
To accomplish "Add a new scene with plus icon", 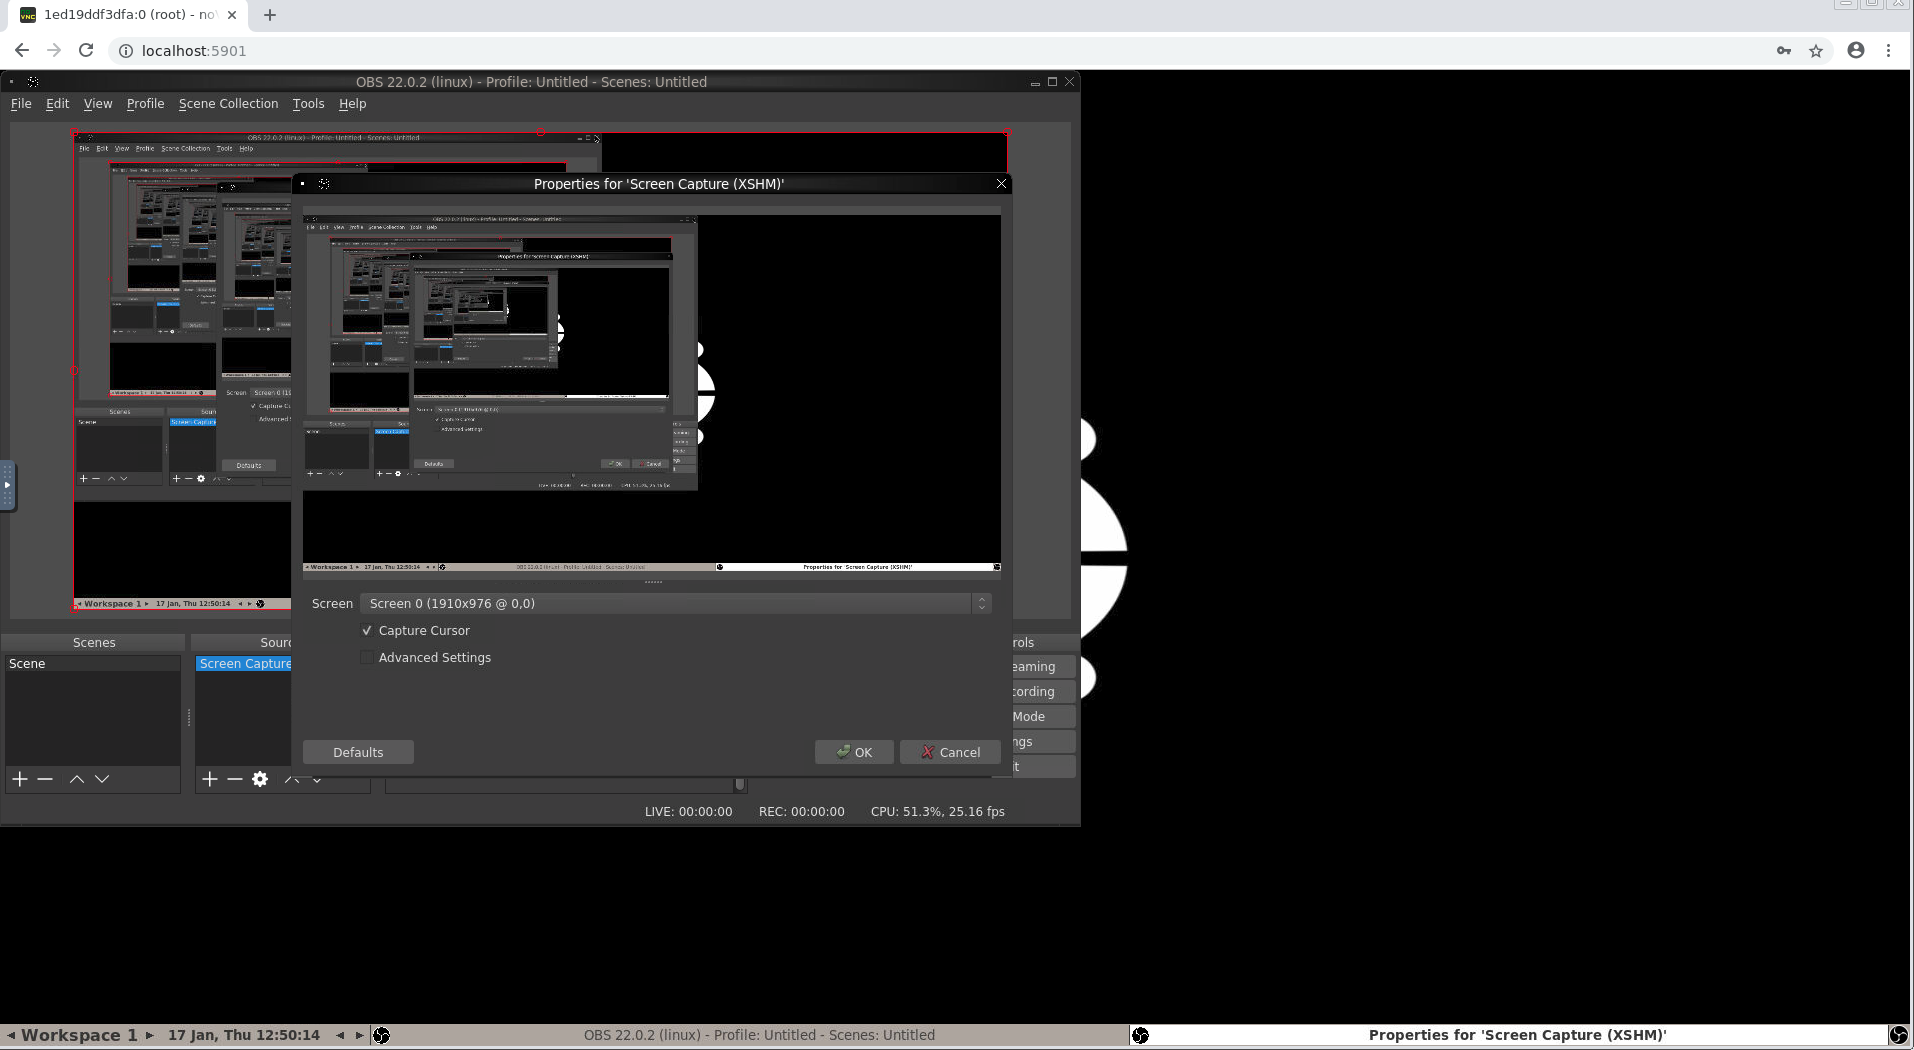I will point(19,779).
